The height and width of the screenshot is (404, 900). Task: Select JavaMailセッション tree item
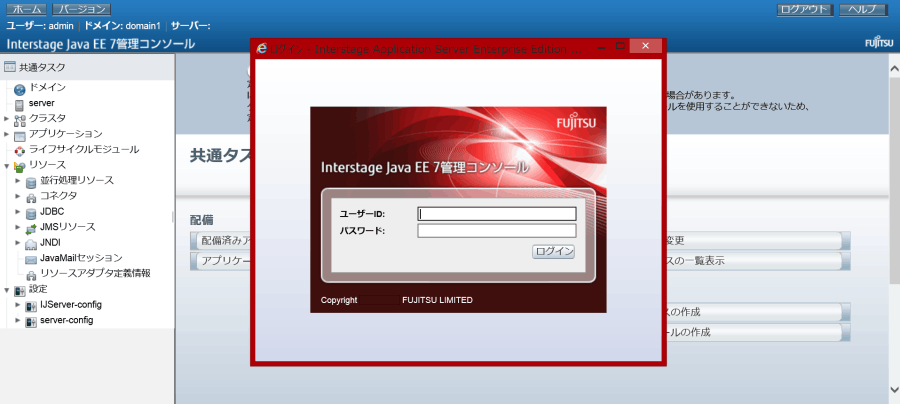pos(81,258)
